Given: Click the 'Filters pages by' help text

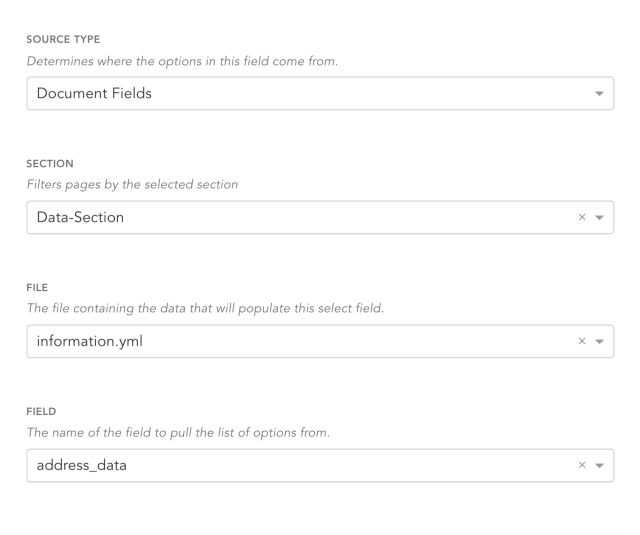Looking at the screenshot, I should (132, 184).
